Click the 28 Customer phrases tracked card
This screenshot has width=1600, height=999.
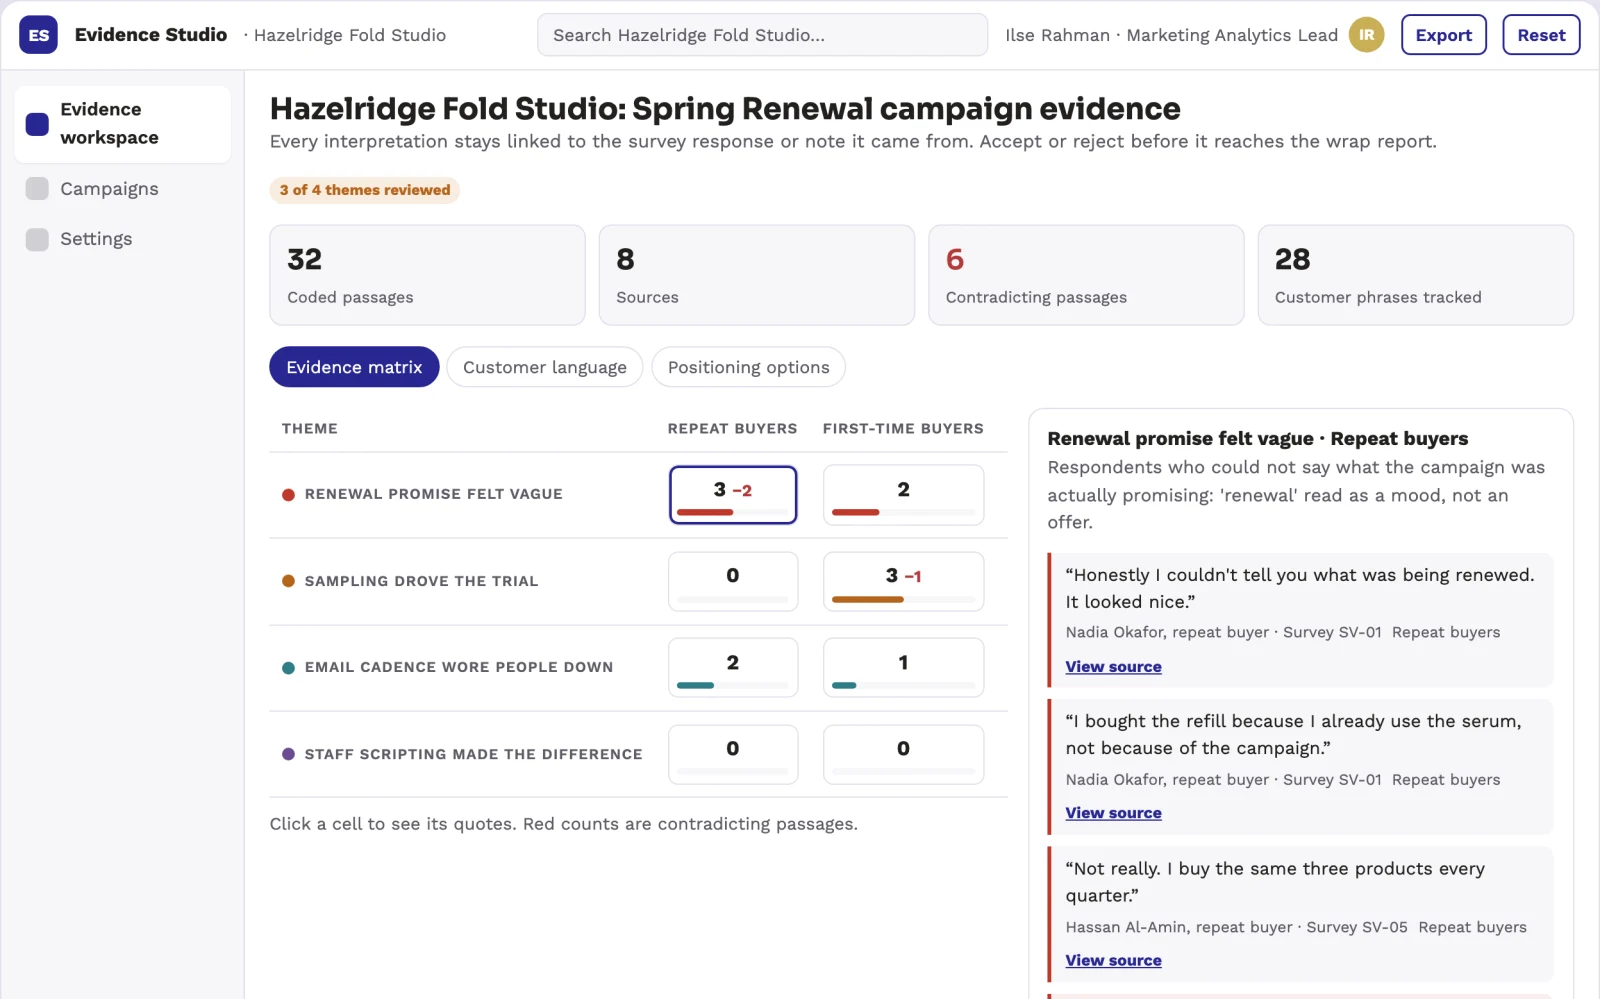pyautogui.click(x=1415, y=275)
